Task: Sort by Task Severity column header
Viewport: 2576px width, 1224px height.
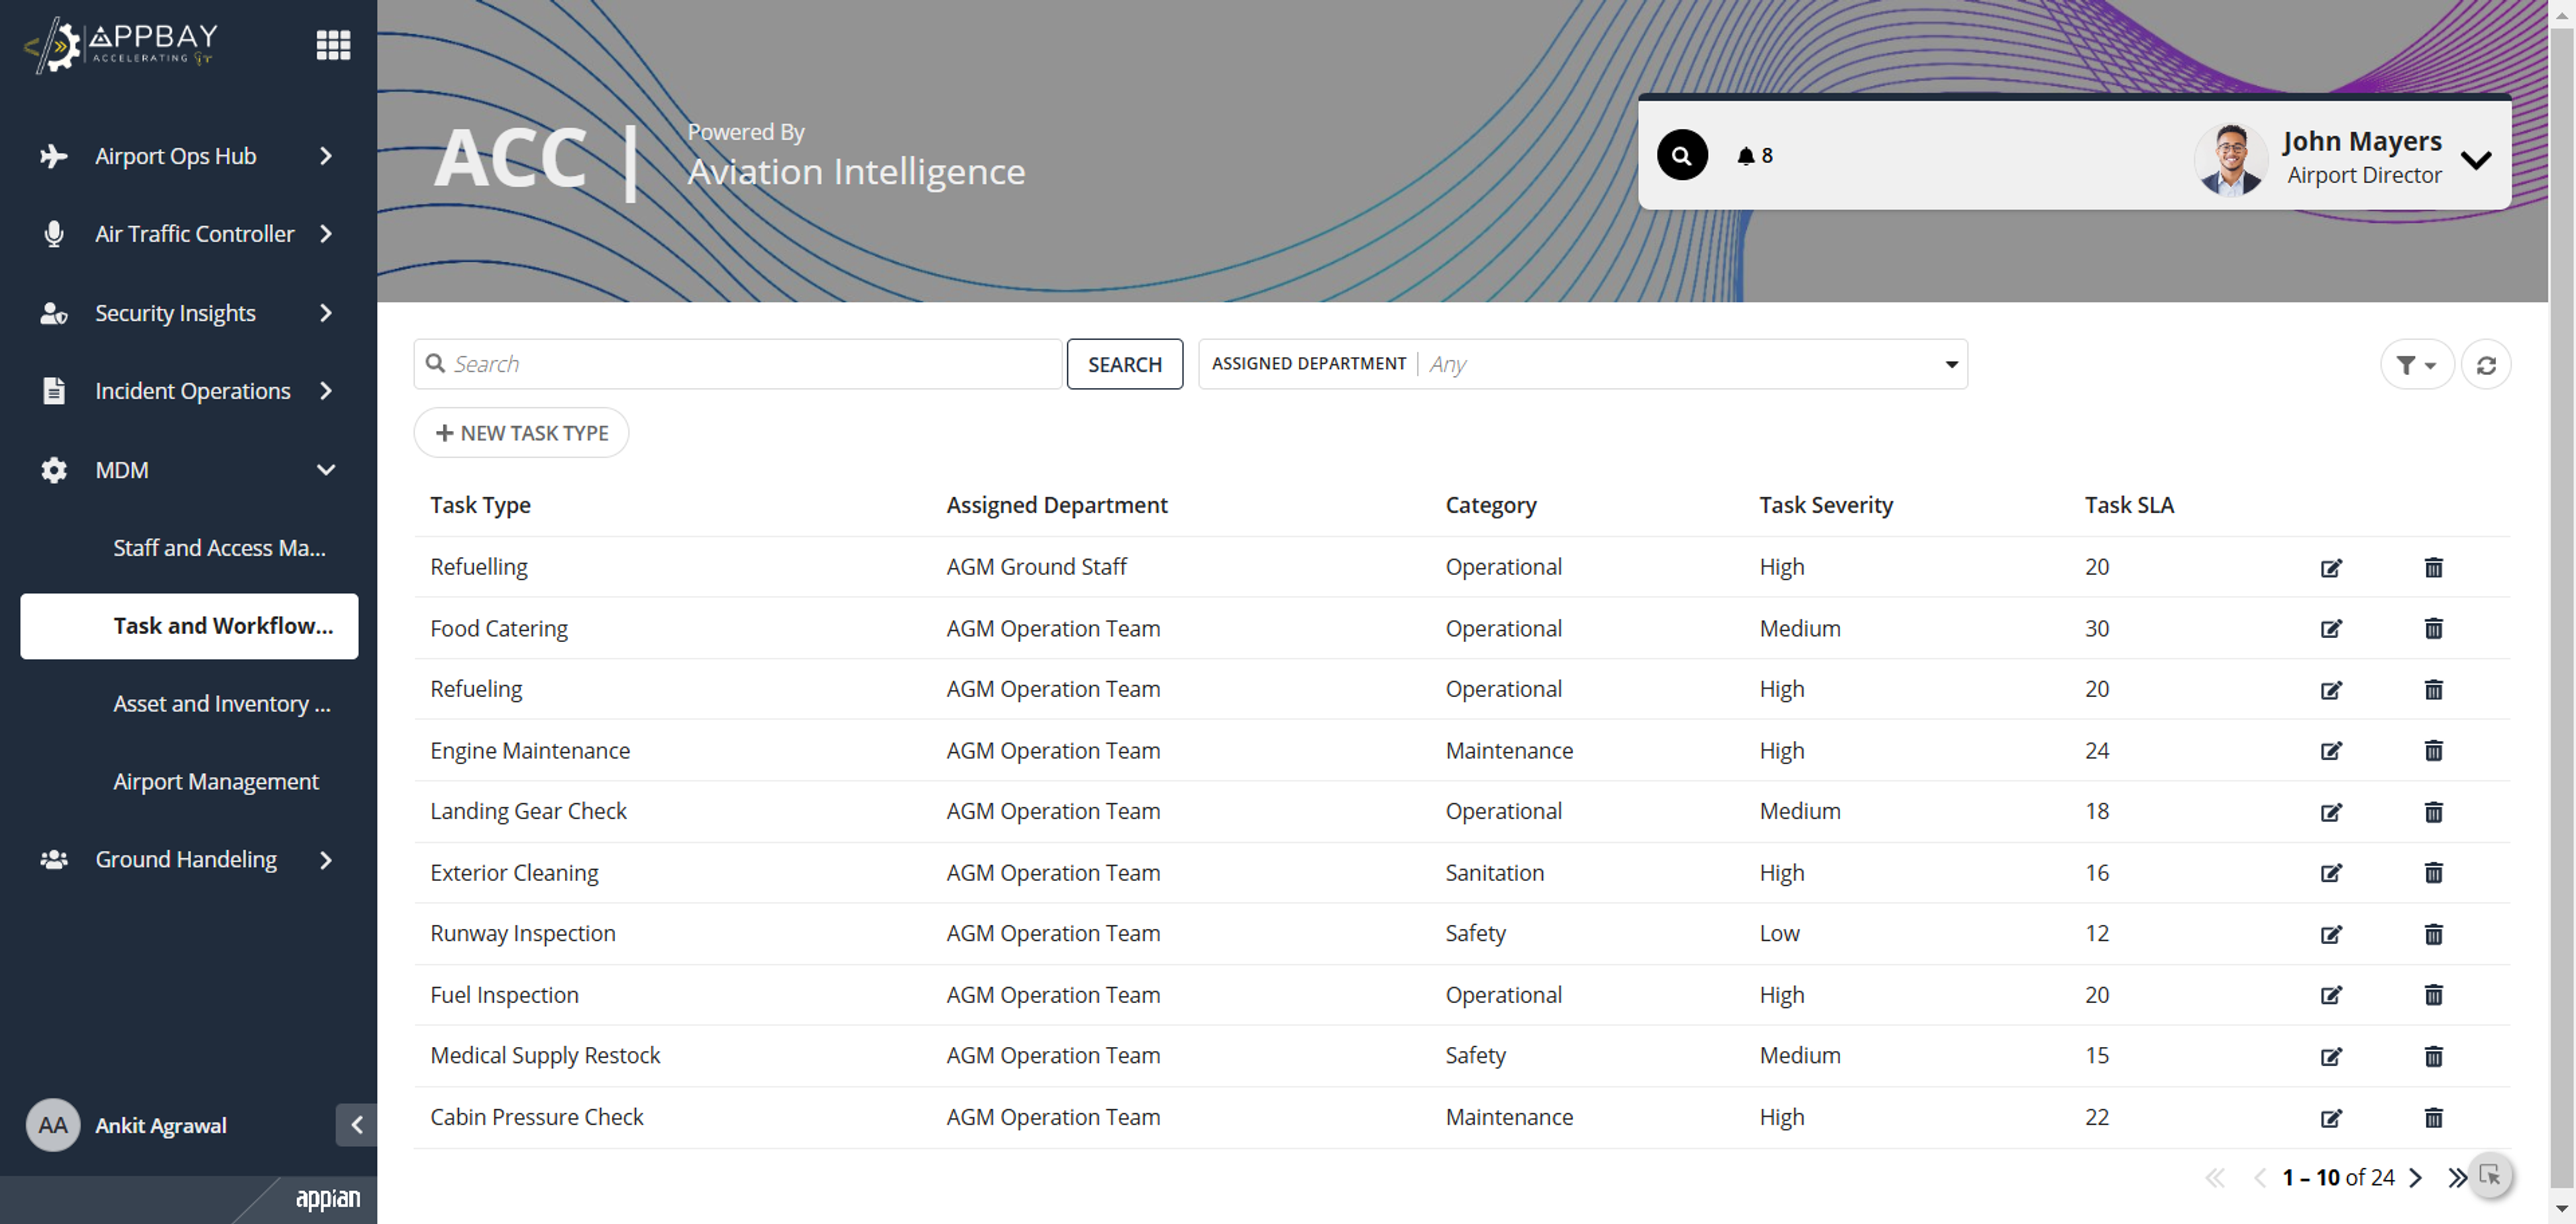Action: click(1826, 505)
